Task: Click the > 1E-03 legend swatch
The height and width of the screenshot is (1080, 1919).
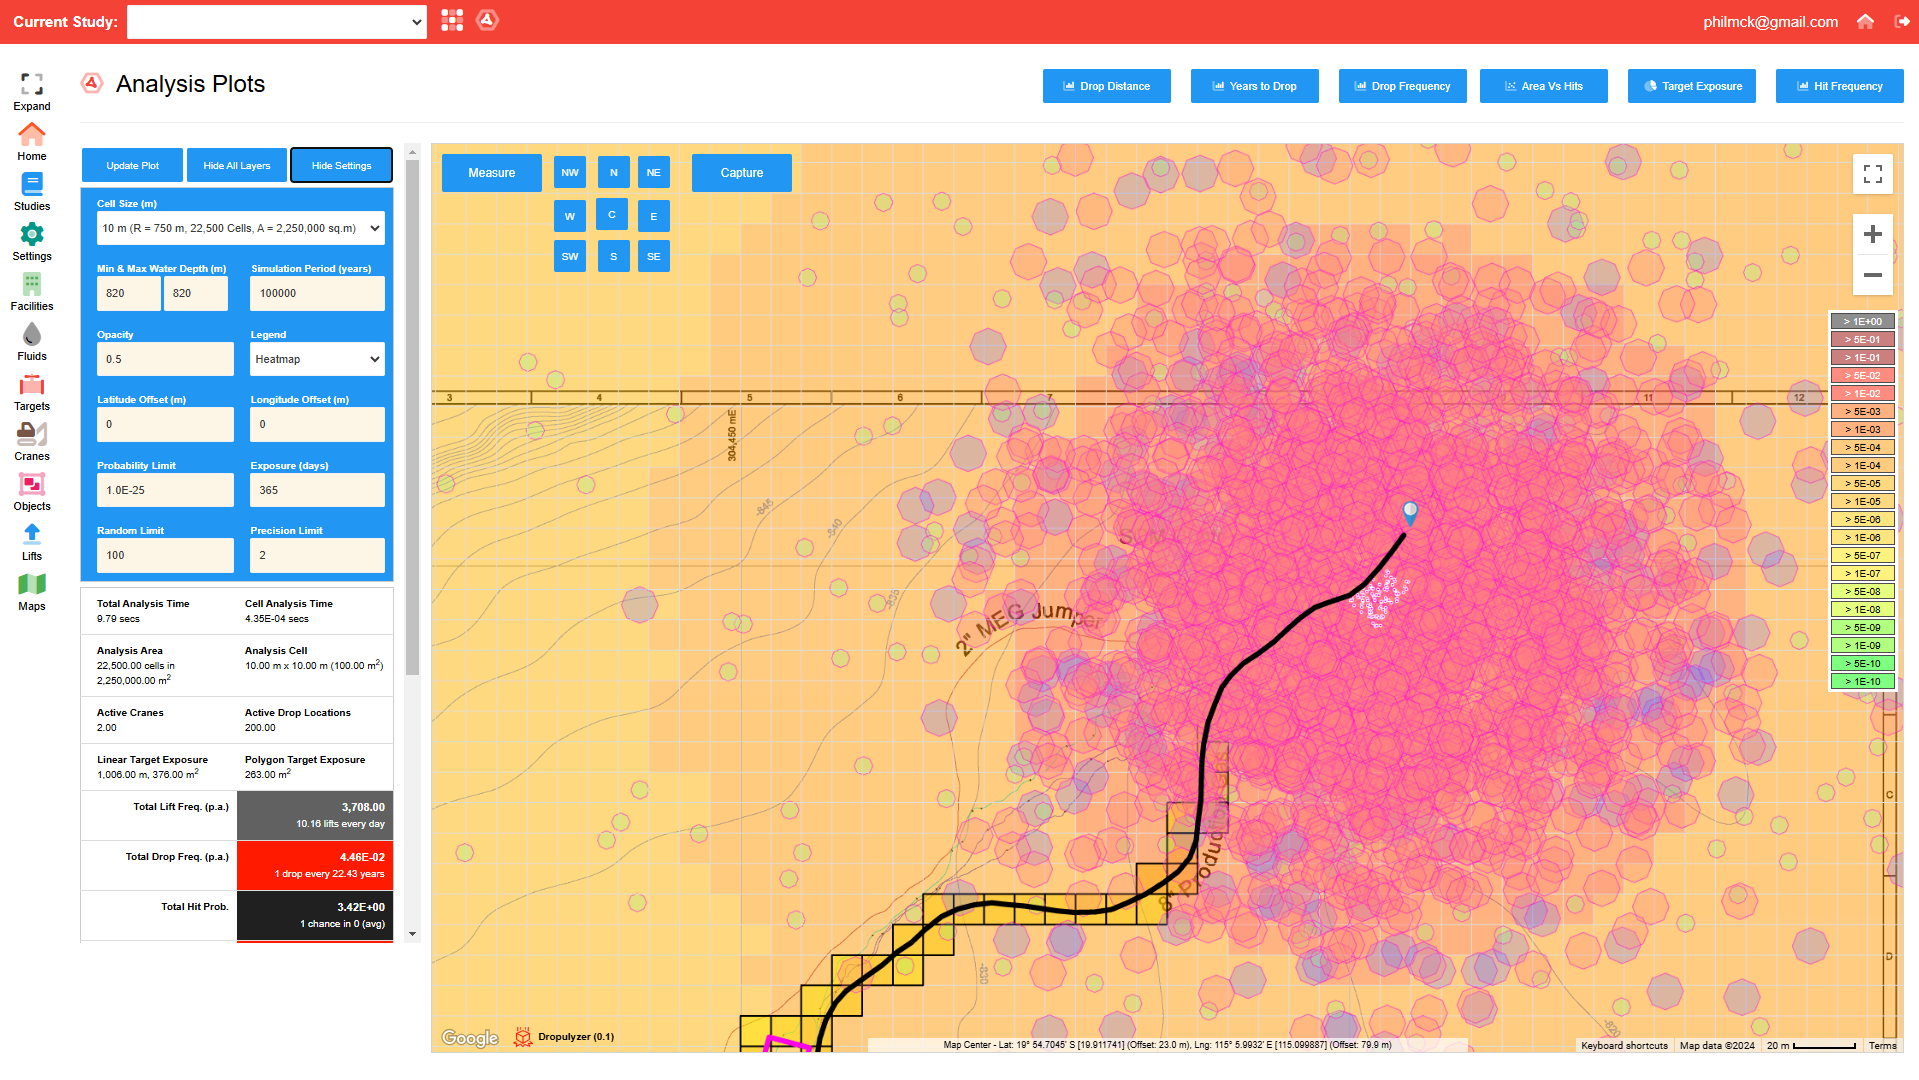Action: (x=1863, y=430)
